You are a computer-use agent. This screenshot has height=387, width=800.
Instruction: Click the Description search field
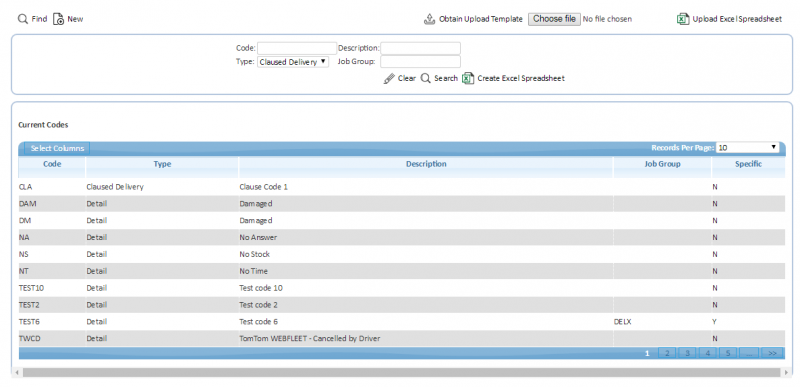point(420,48)
